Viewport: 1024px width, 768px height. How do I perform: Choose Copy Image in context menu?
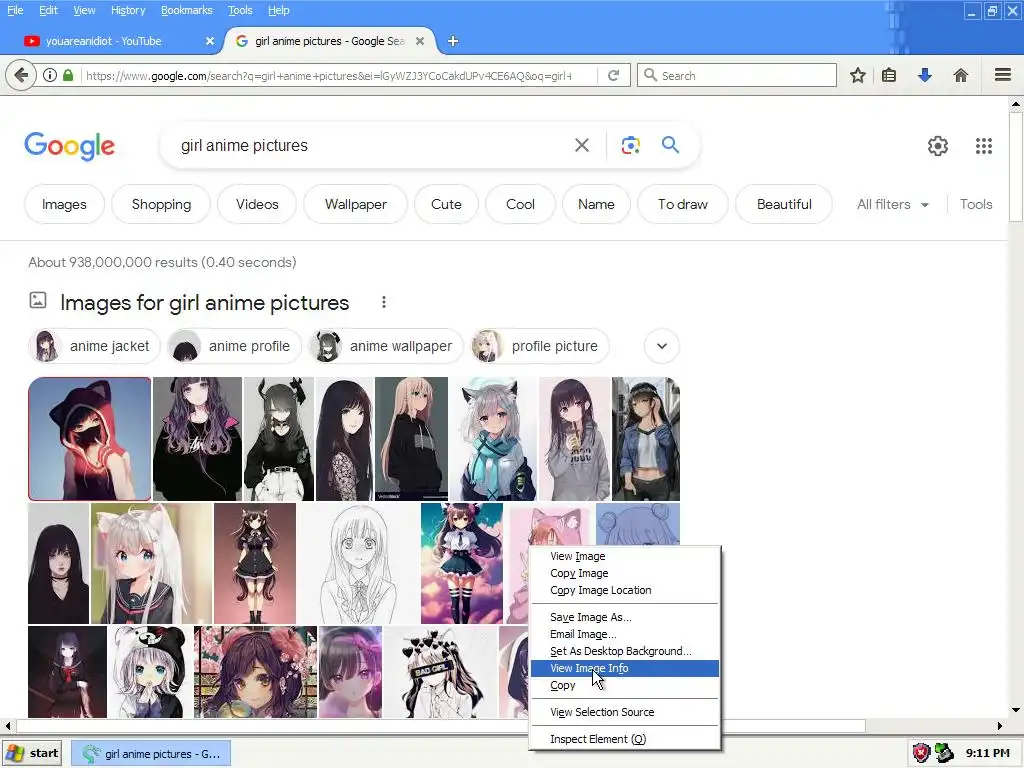[624, 573]
